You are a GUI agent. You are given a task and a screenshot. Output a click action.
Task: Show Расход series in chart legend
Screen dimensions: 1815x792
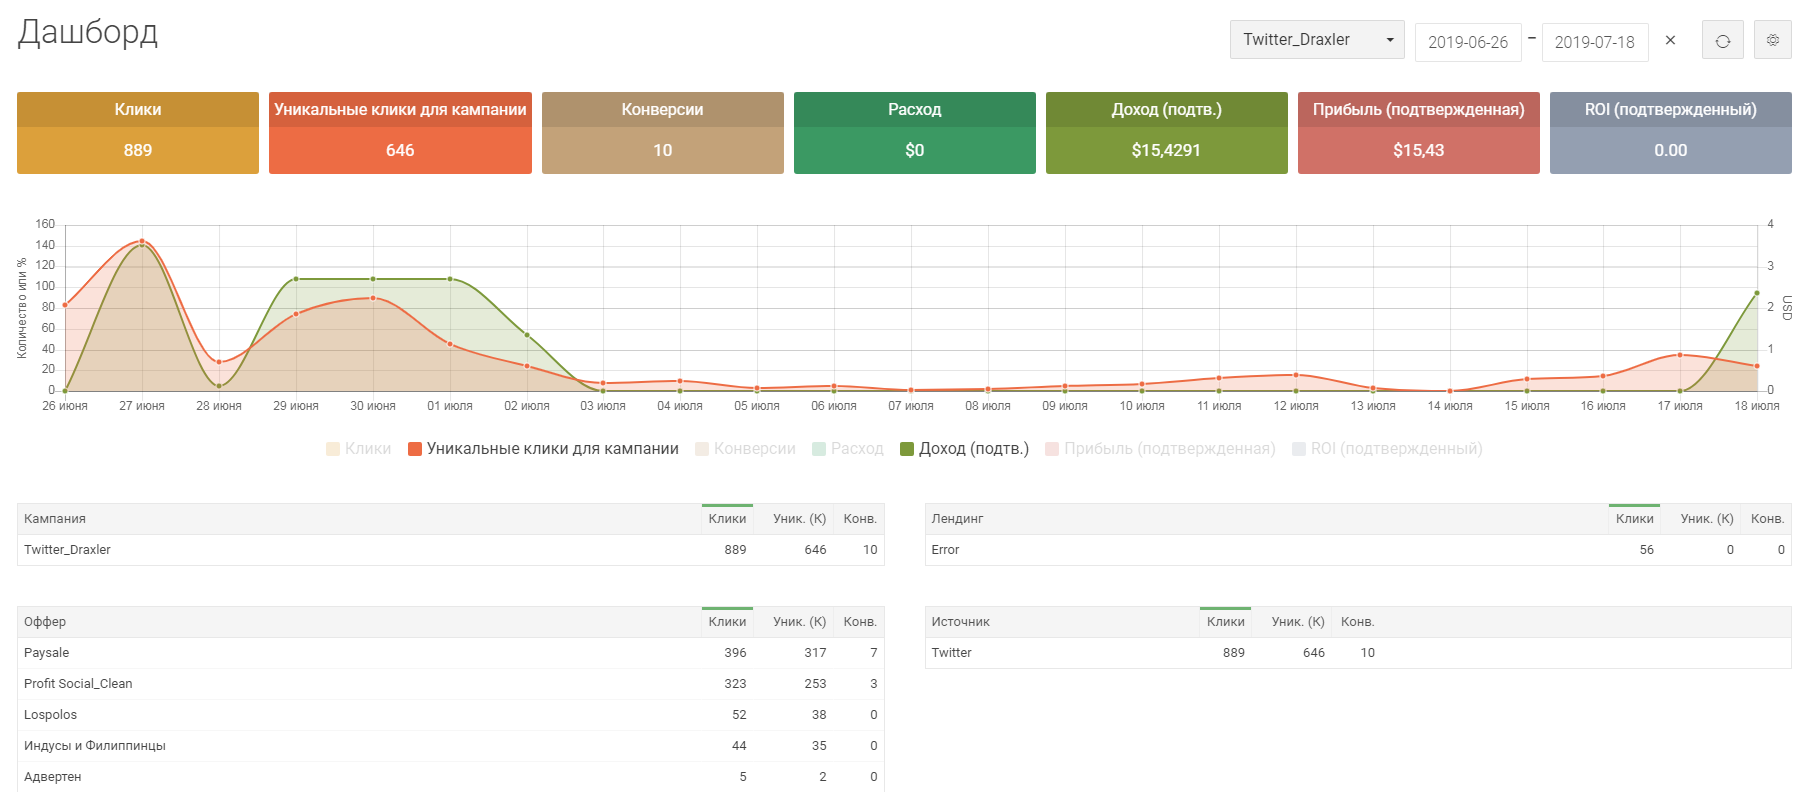[x=847, y=449]
